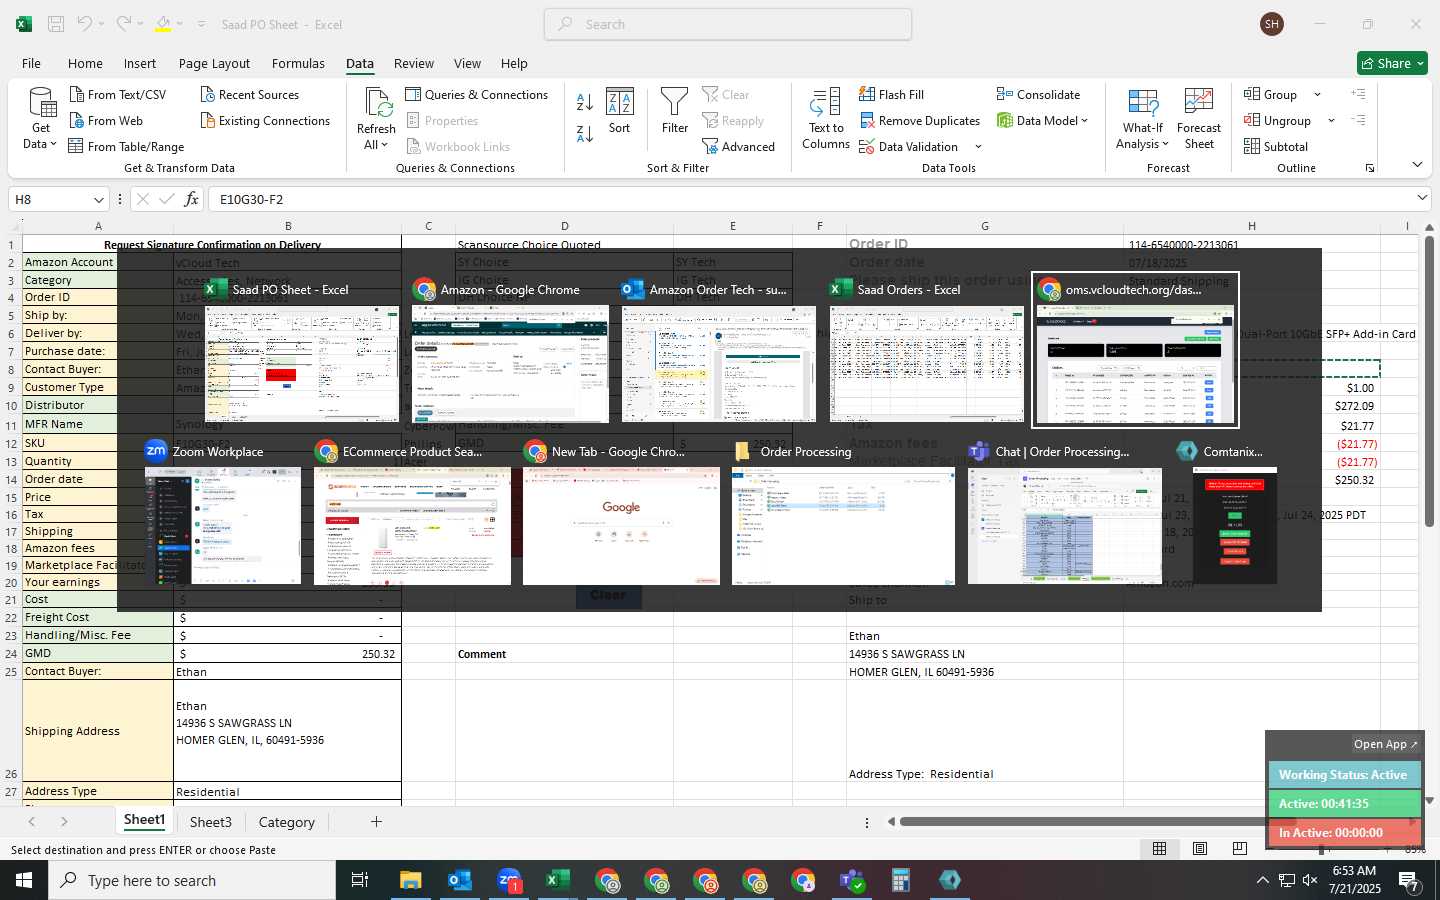Screen dimensions: 1440x900
Task: Switch to Saad Orders - Excel thumbnail
Action: 926,351
